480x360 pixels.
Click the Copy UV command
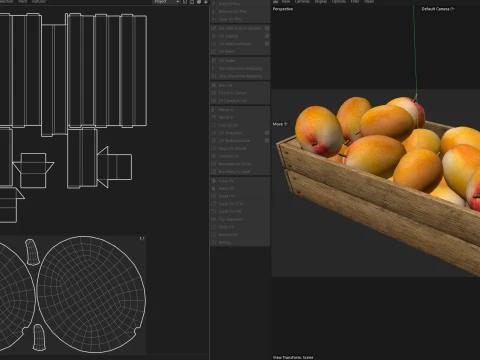coord(240,181)
